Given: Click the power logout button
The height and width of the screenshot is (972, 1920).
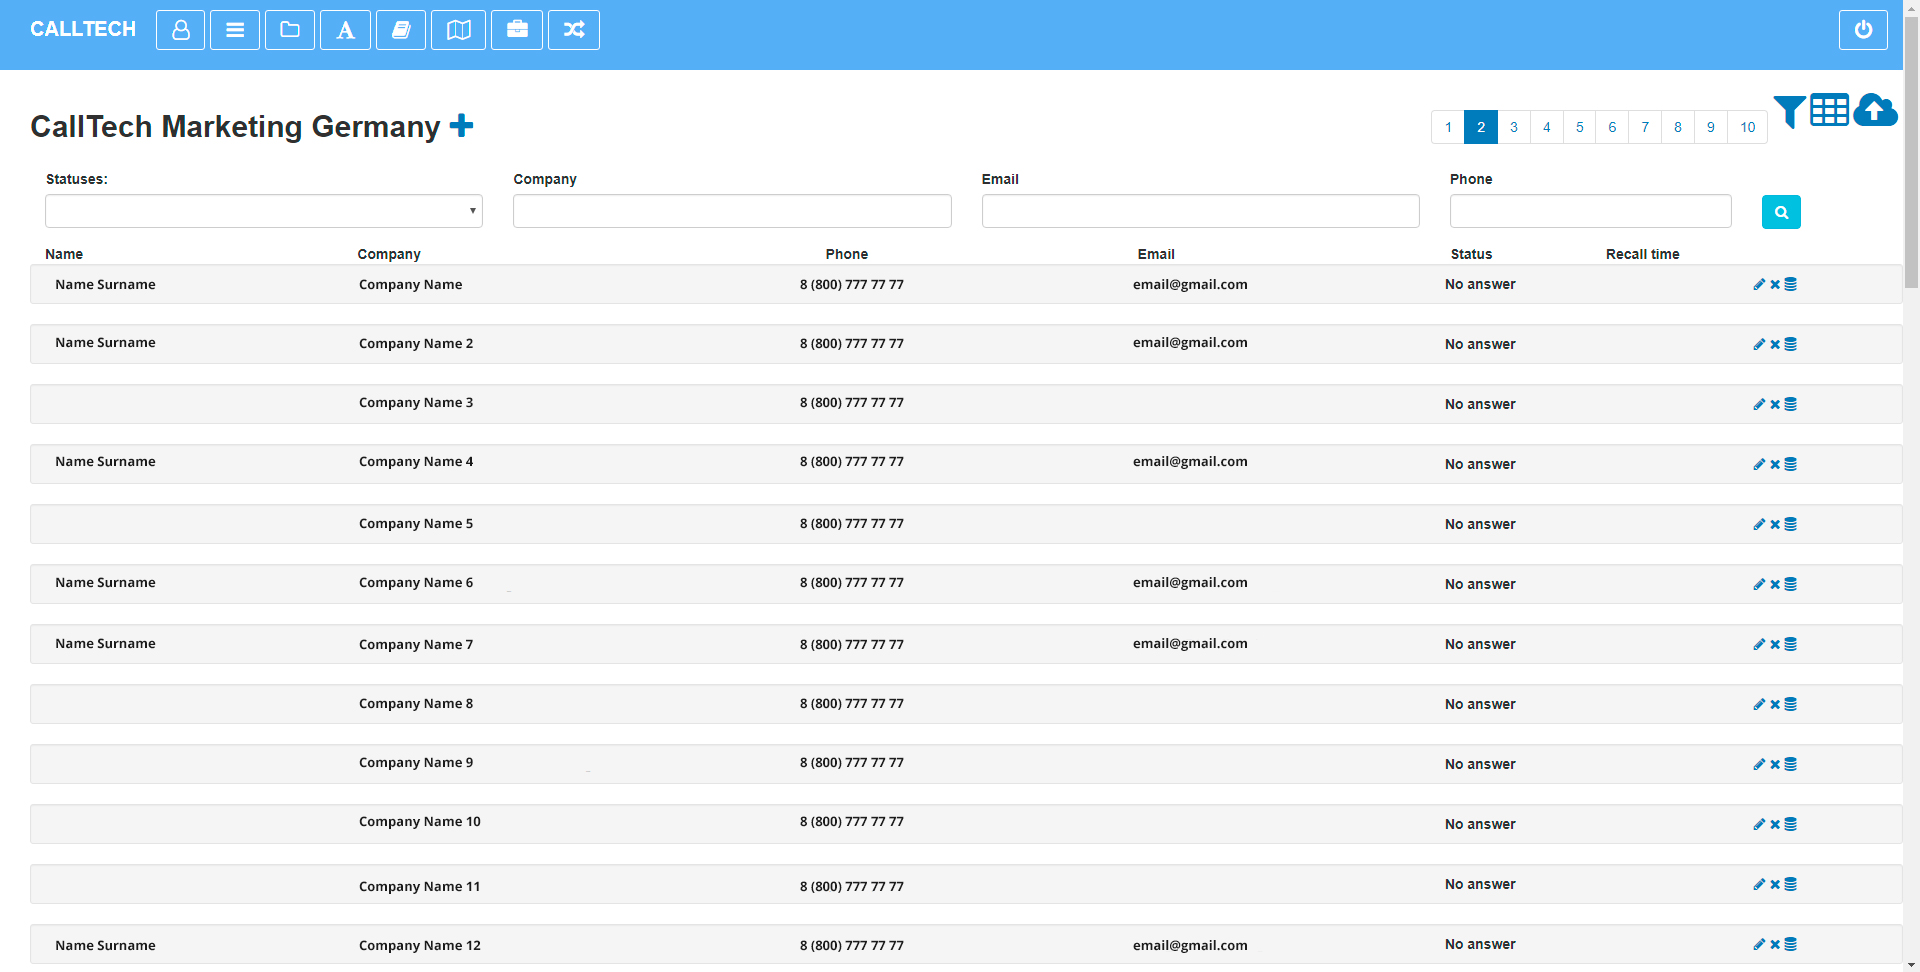Looking at the screenshot, I should [x=1863, y=30].
